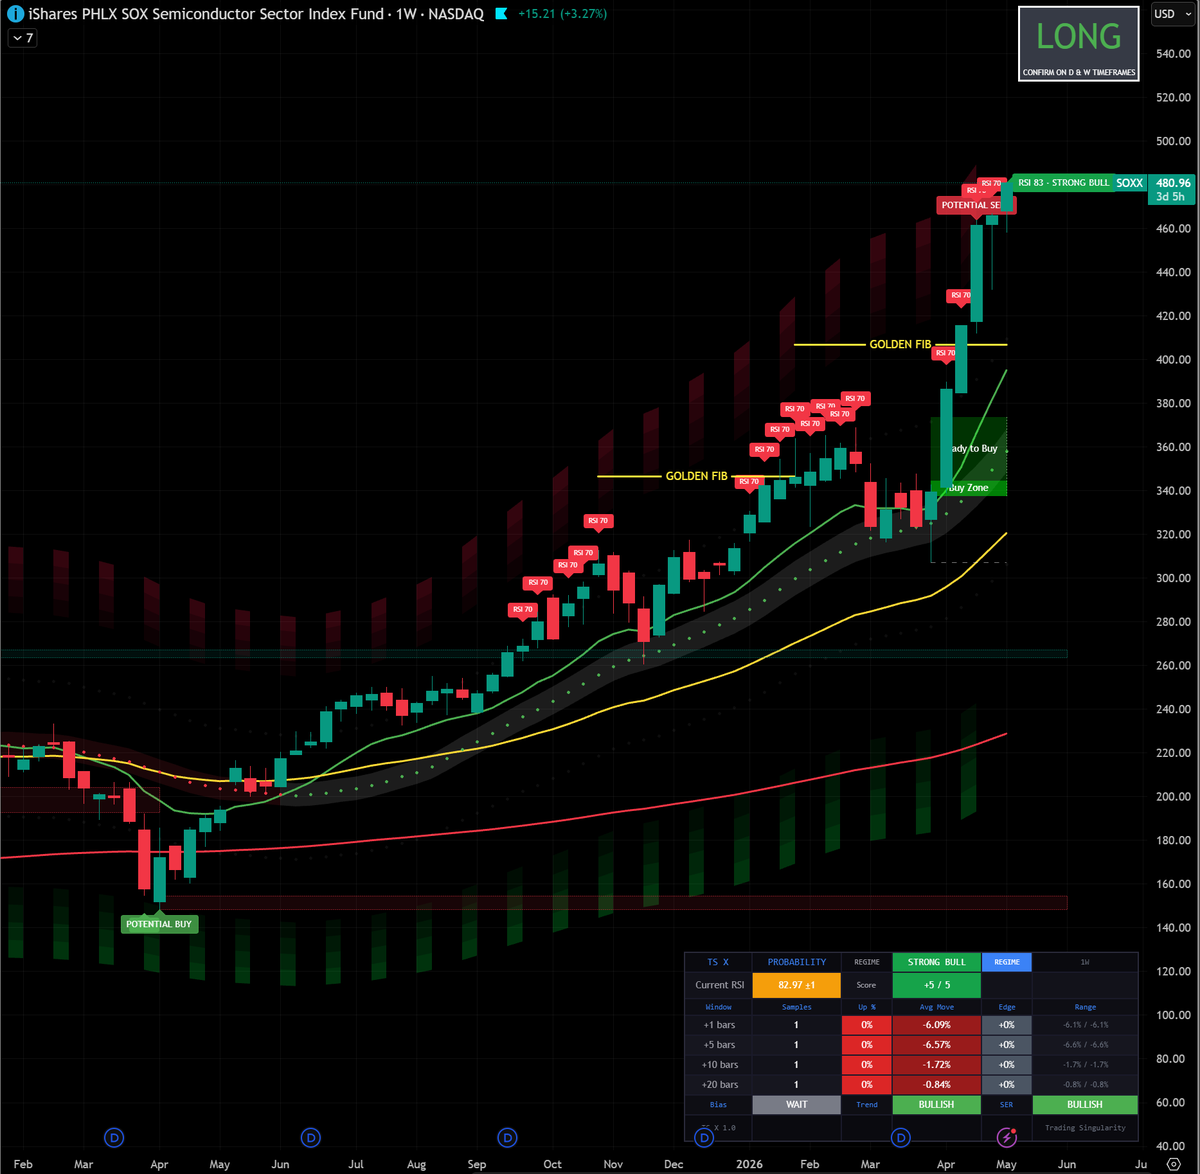The image size is (1200, 1174).
Task: Click the POTENTIAL BUY marker
Action: point(159,924)
